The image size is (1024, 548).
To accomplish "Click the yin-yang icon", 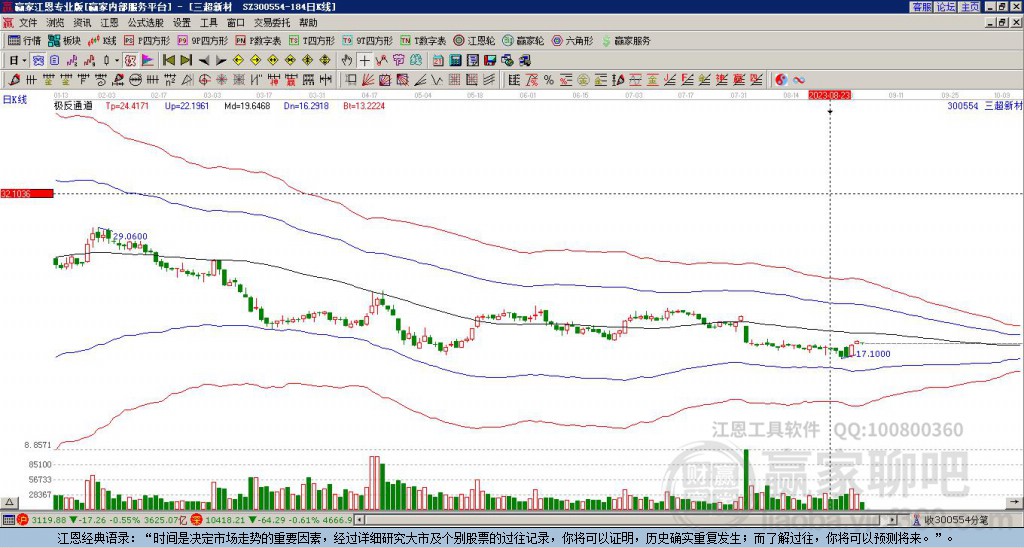I will tap(781, 80).
